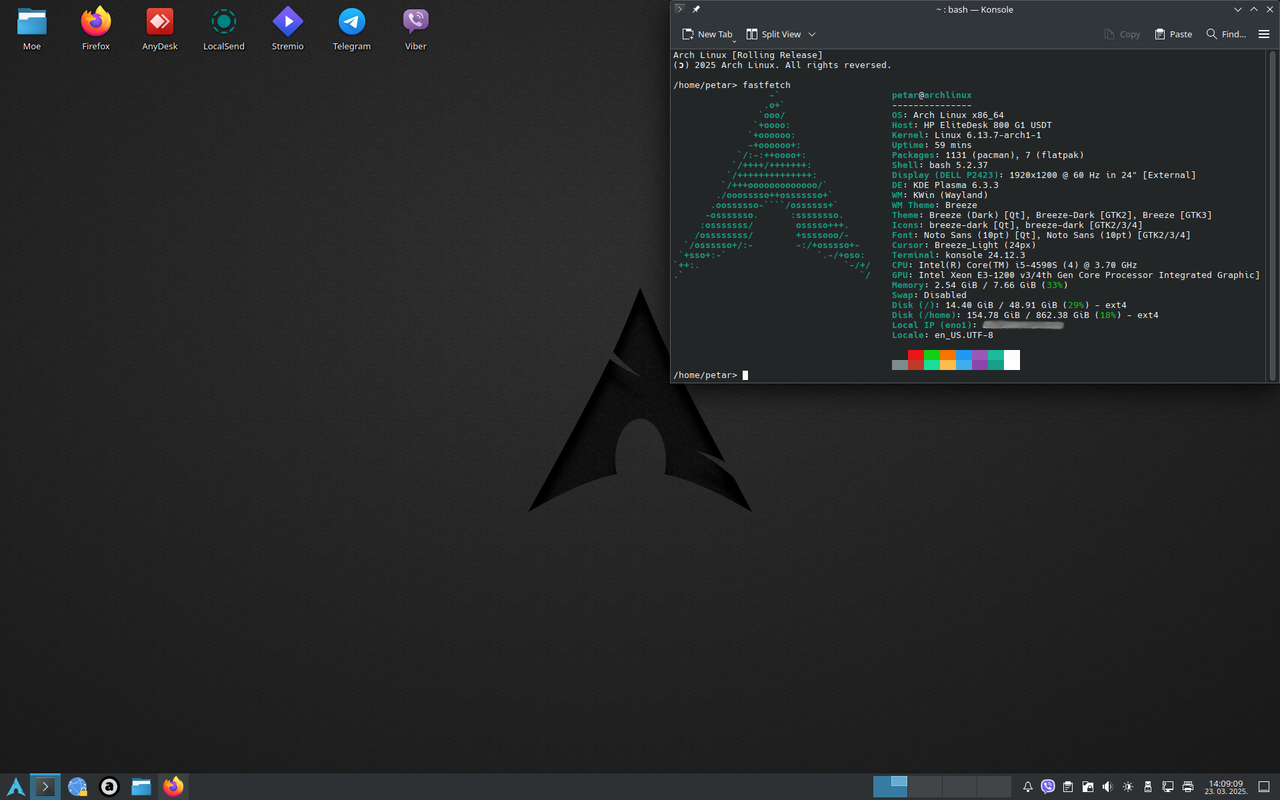Click the Paste button in Konsole
This screenshot has width=1280, height=800.
click(x=1173, y=34)
